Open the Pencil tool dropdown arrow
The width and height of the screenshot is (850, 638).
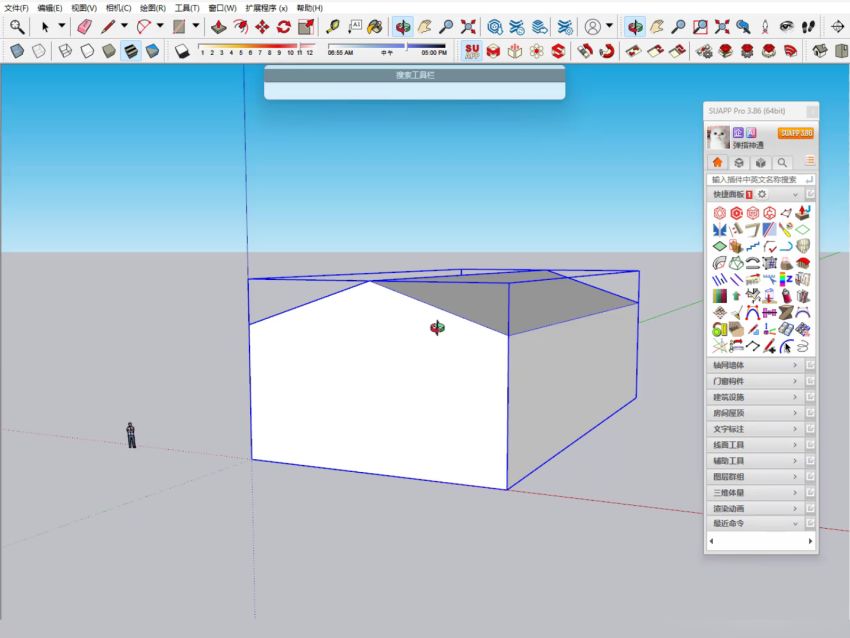124,26
